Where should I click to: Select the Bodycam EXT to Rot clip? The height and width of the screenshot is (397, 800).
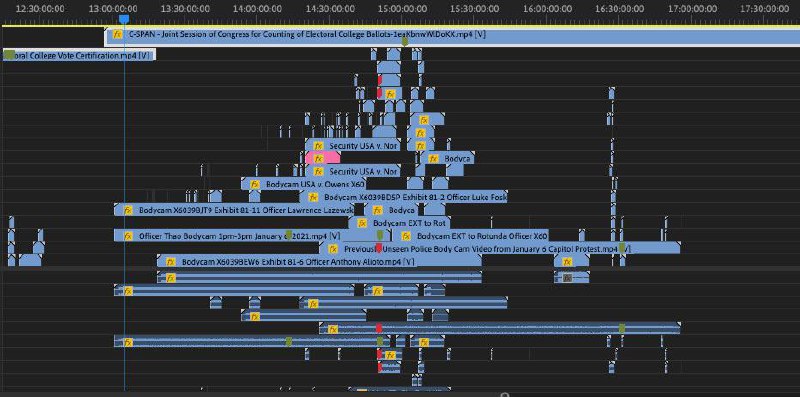click(x=399, y=223)
